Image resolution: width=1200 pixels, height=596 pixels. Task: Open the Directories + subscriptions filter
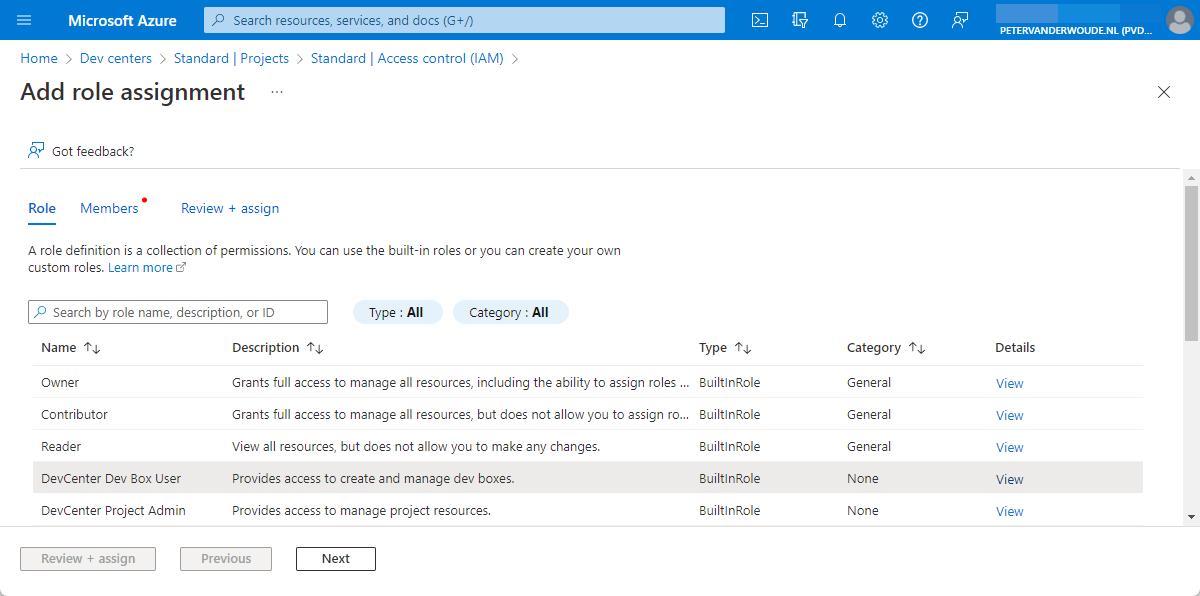(x=799, y=19)
